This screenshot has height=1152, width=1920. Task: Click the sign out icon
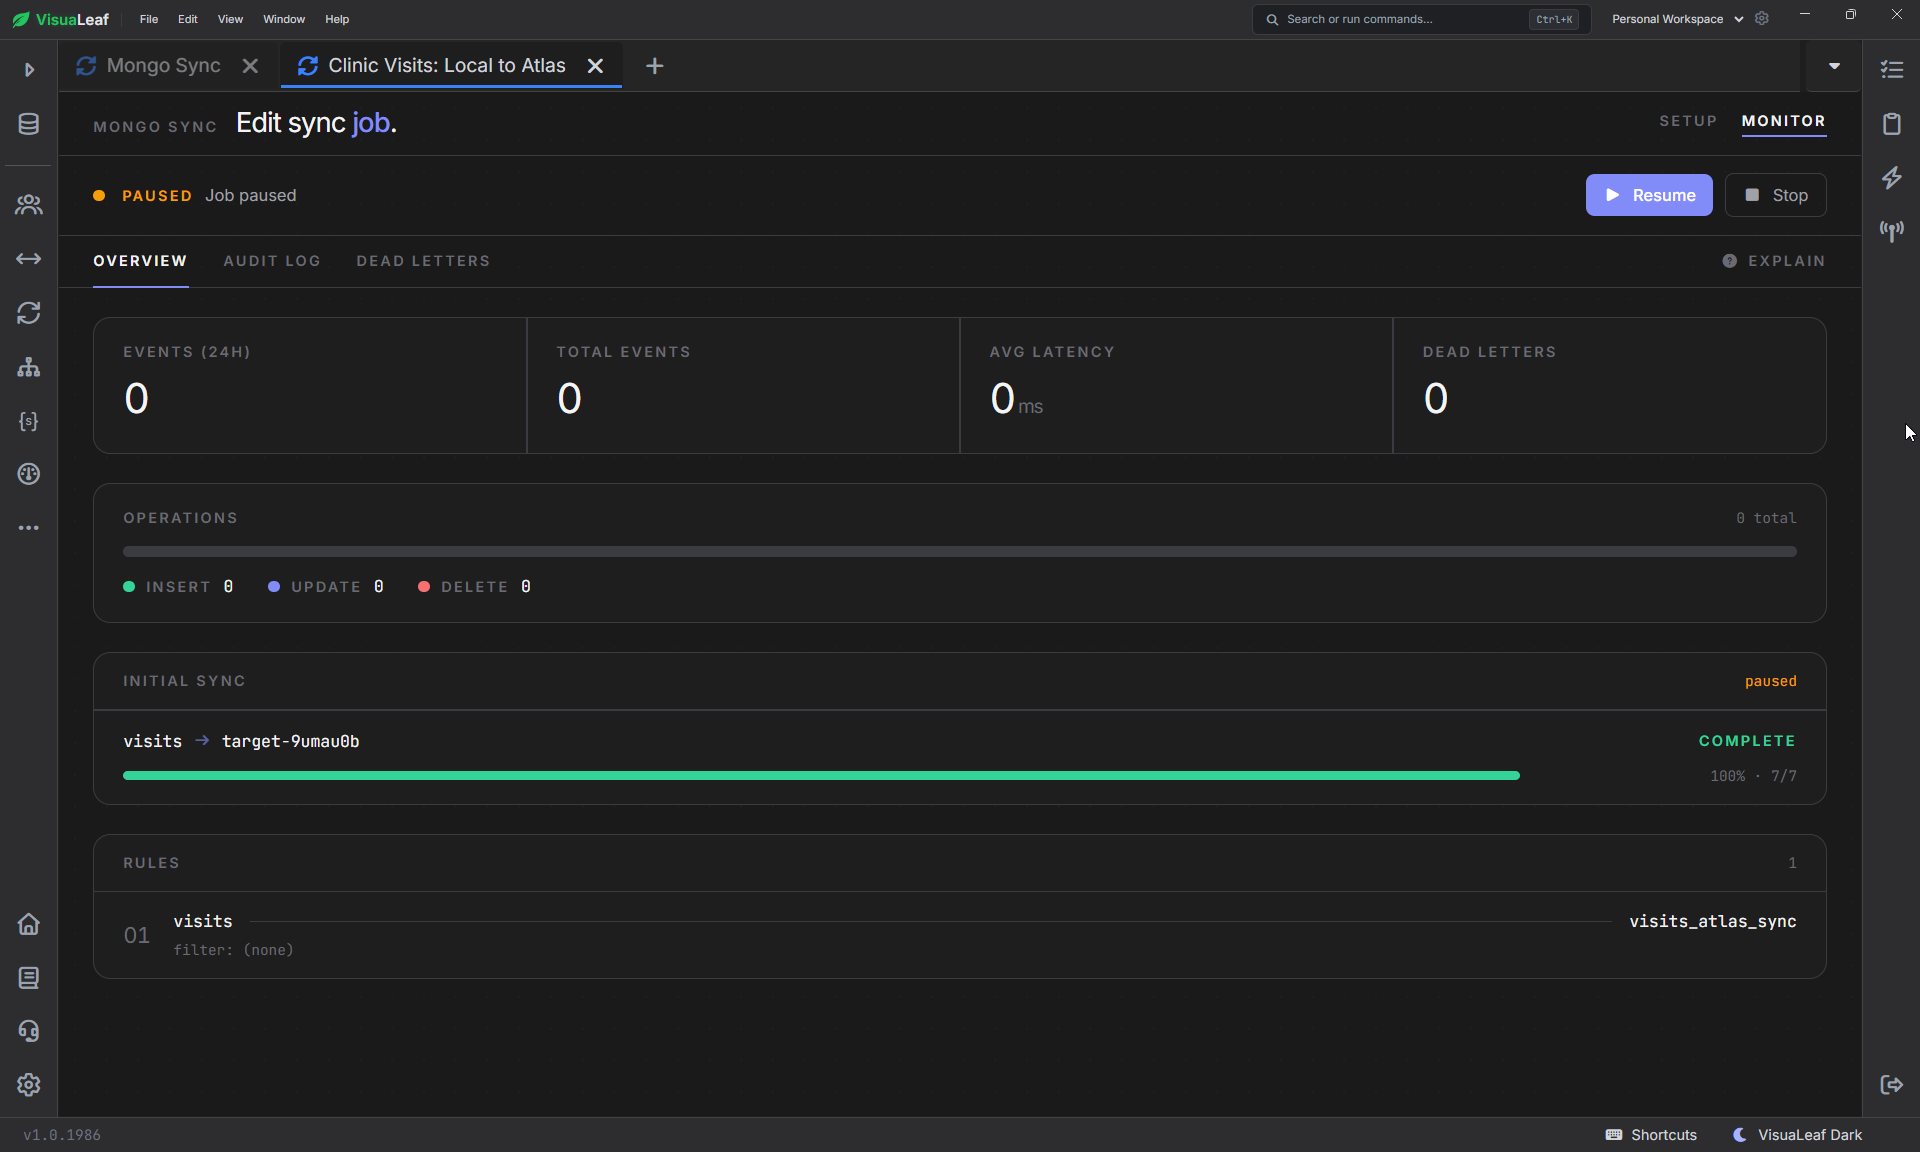(1892, 1085)
